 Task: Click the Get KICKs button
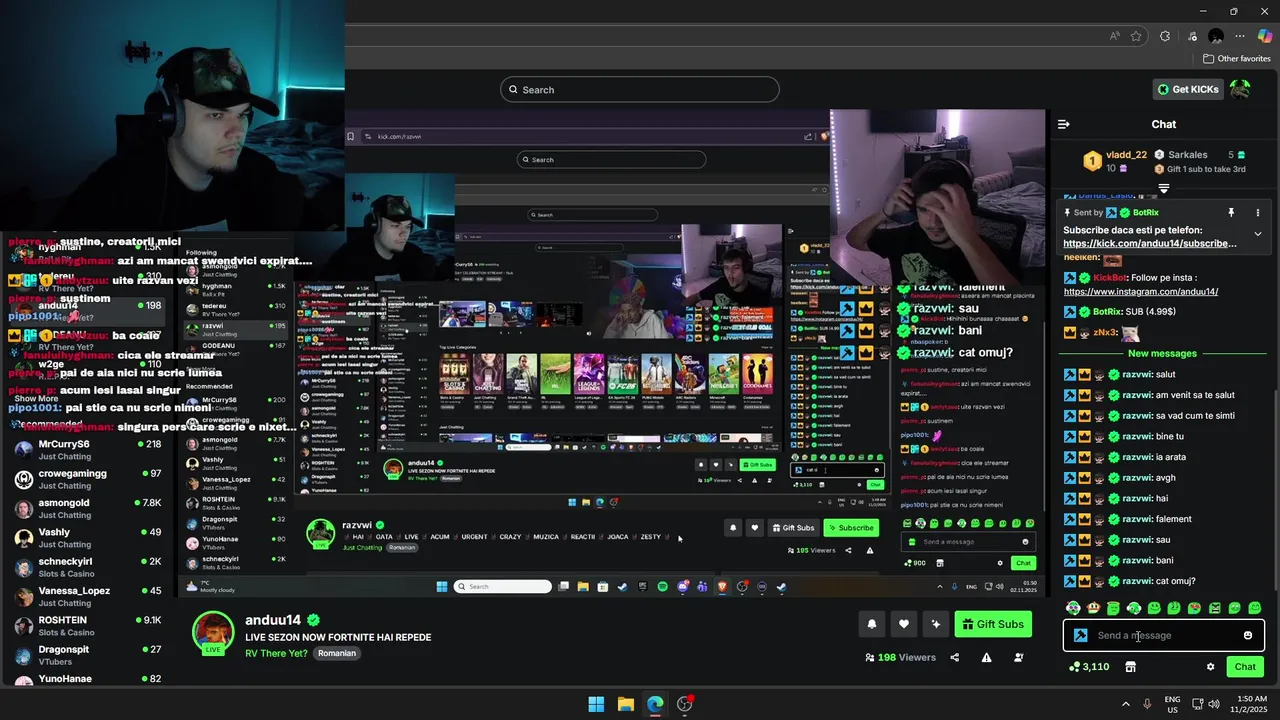1188,89
